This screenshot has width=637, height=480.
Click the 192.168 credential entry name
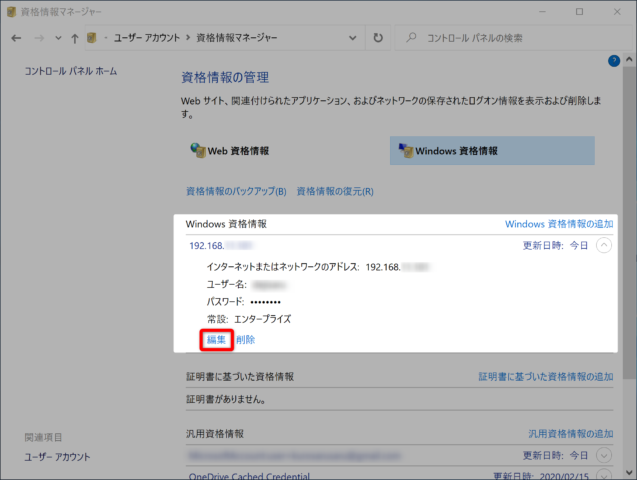[221, 245]
